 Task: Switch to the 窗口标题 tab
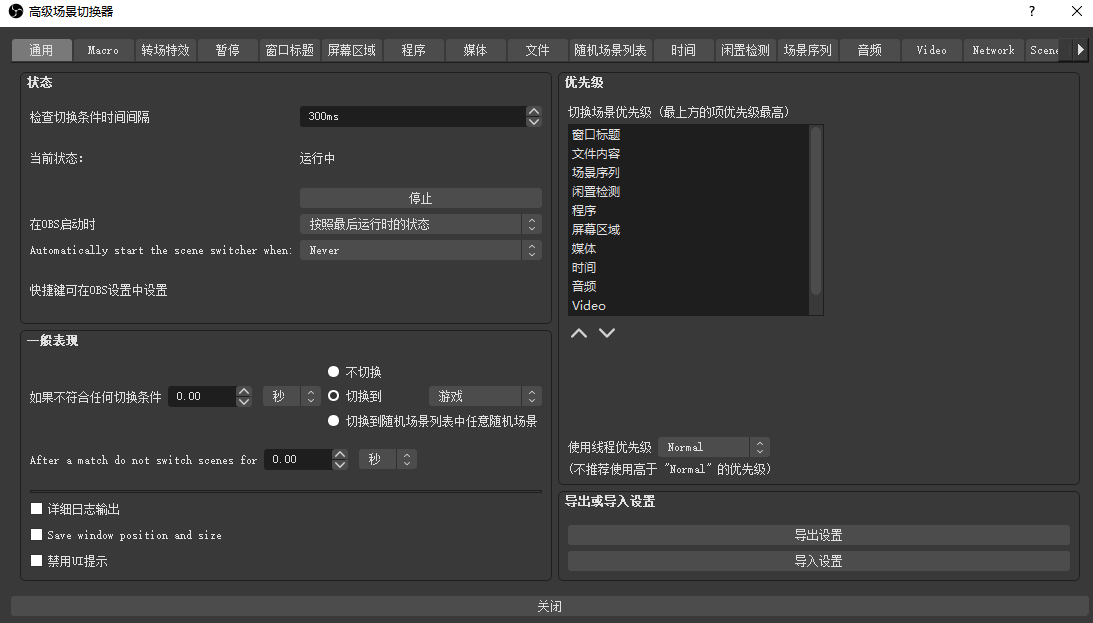(x=289, y=50)
